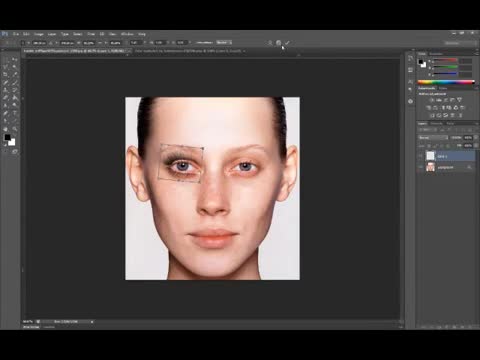
Task: Commit the transform with the checkmark
Action: point(287,43)
